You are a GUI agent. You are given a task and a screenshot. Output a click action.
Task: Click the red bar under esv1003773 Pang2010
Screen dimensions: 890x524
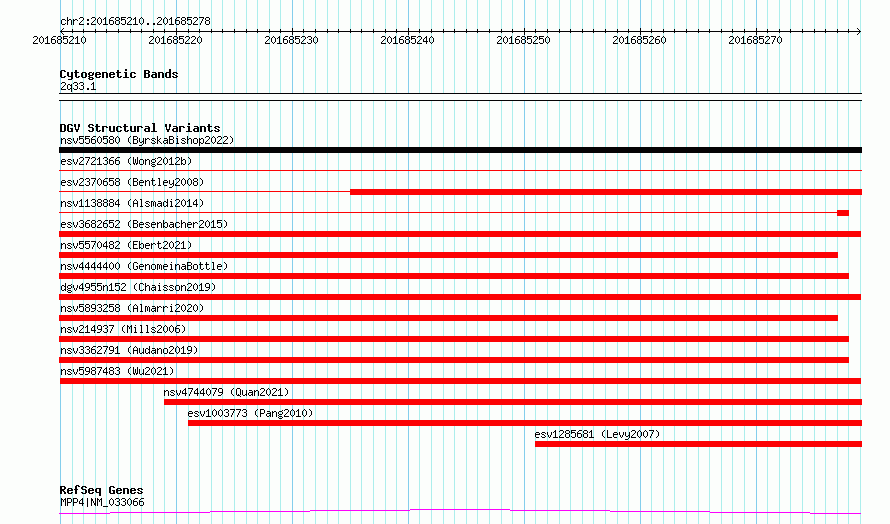(525, 423)
